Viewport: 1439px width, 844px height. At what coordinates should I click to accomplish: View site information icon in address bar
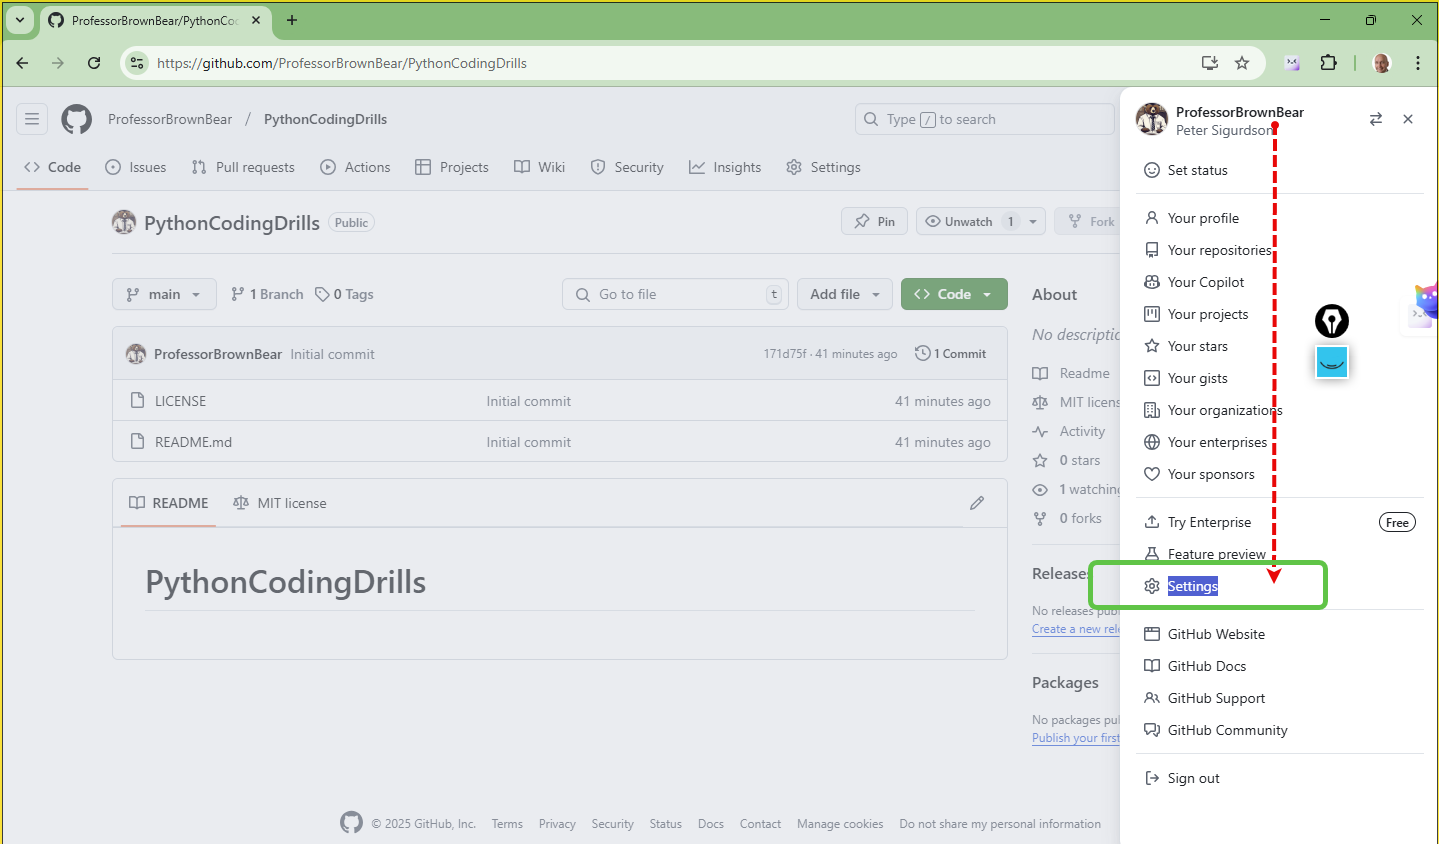coord(138,63)
